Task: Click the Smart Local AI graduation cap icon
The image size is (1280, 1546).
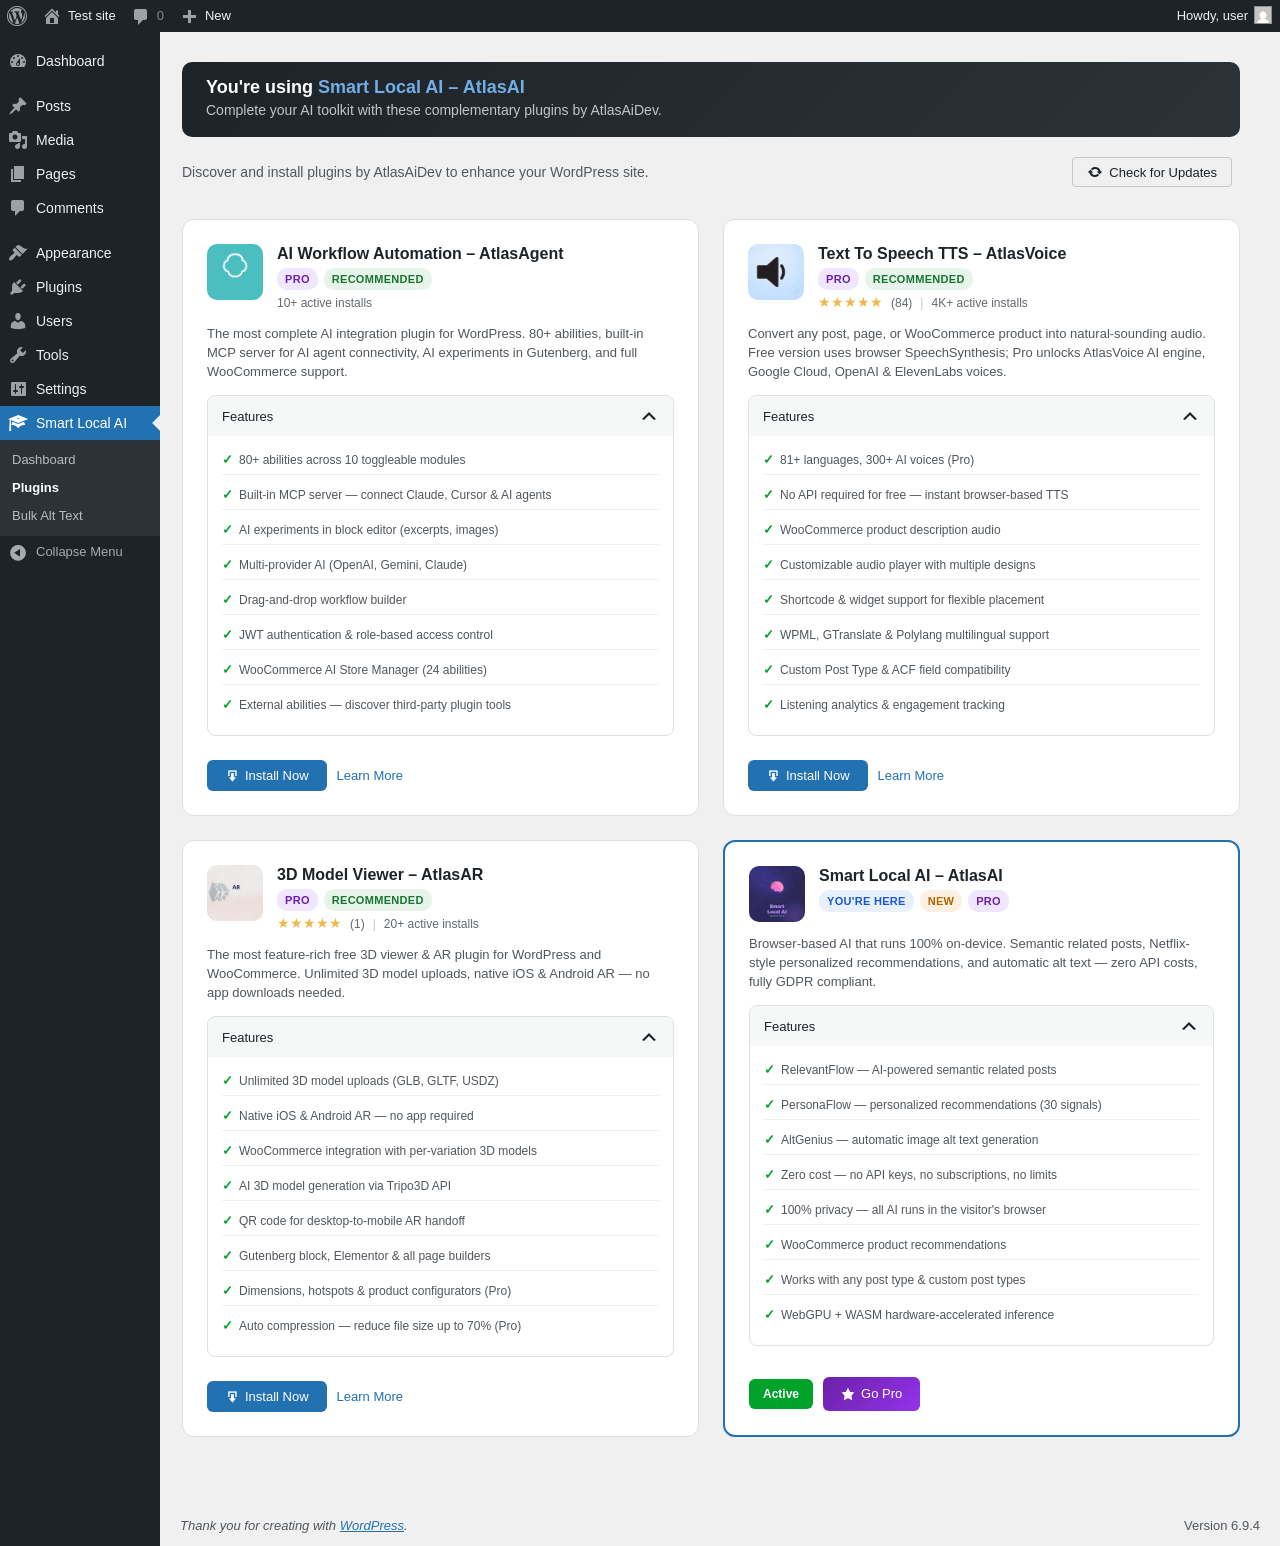Action: 18,423
